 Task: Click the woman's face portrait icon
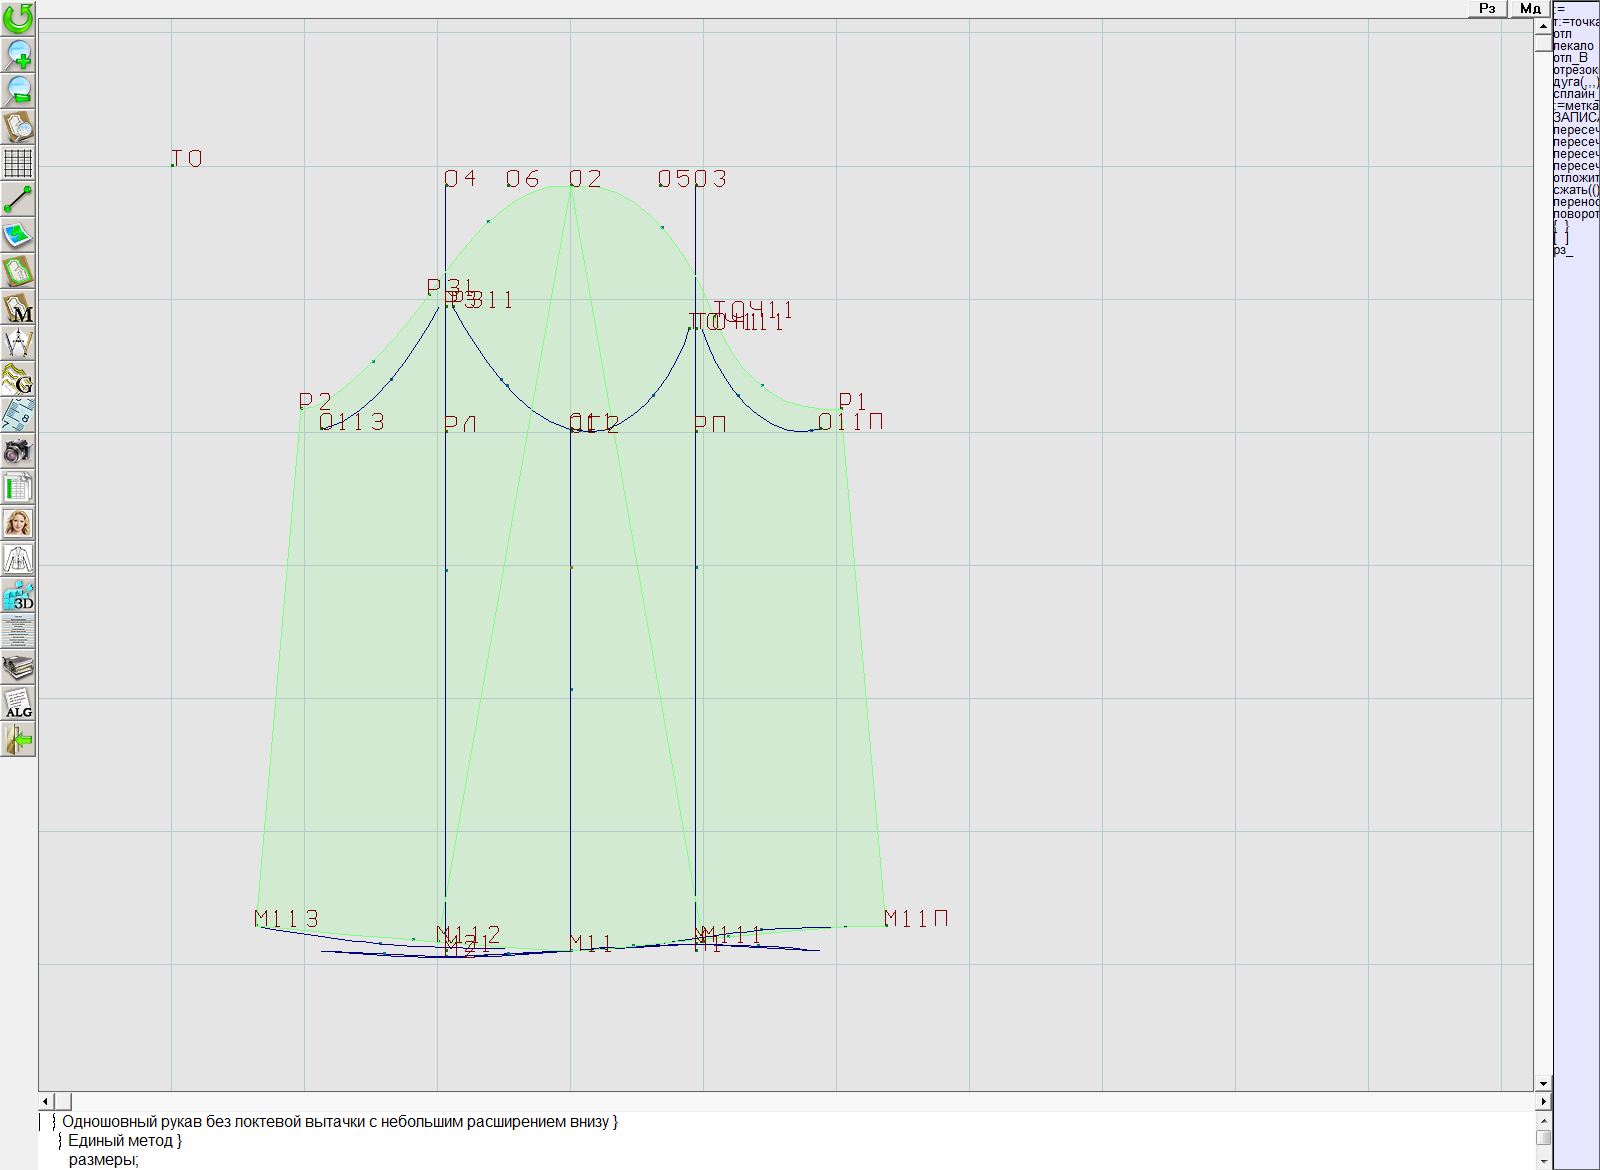tap(18, 523)
